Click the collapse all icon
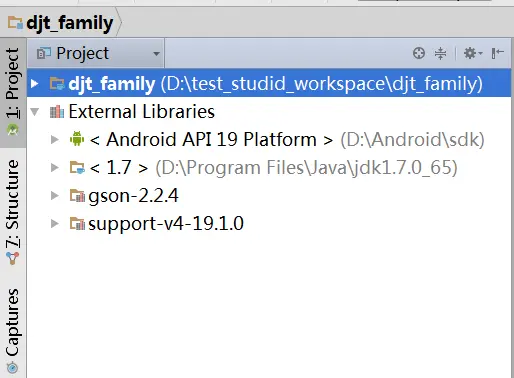Viewport: 514px width, 378px height. pos(440,53)
